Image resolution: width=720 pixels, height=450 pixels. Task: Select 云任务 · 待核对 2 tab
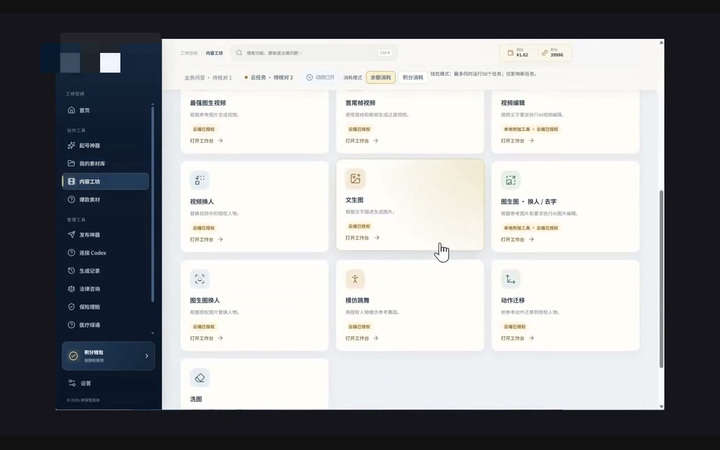269,78
